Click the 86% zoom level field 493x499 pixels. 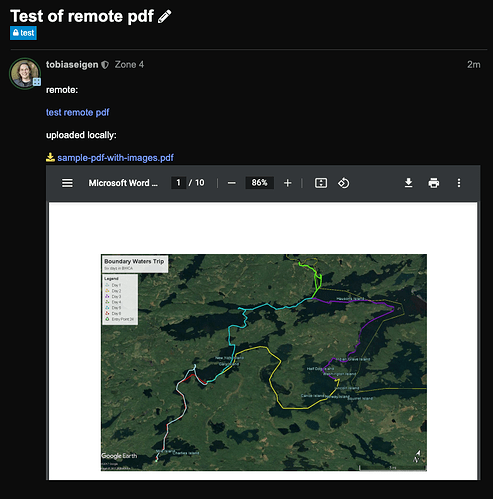[x=259, y=183]
